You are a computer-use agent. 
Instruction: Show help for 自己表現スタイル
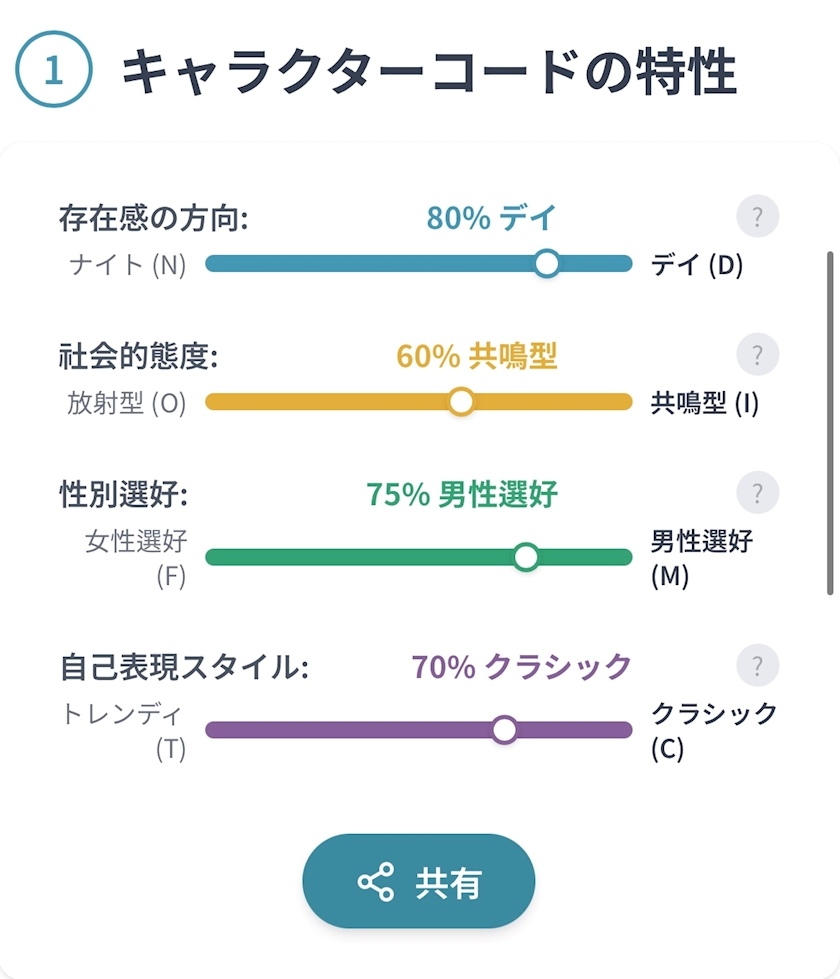pyautogui.click(x=757, y=666)
